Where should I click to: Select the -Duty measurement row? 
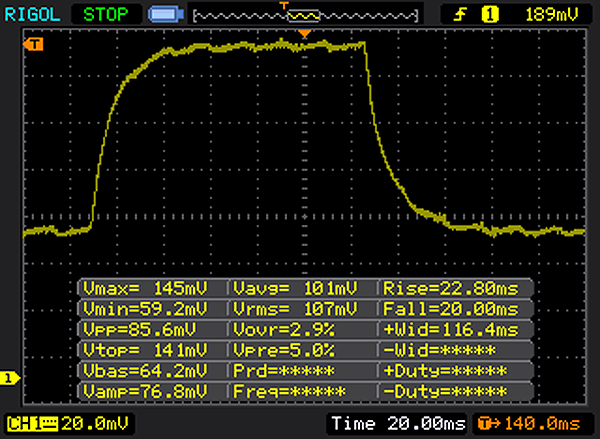pos(455,391)
